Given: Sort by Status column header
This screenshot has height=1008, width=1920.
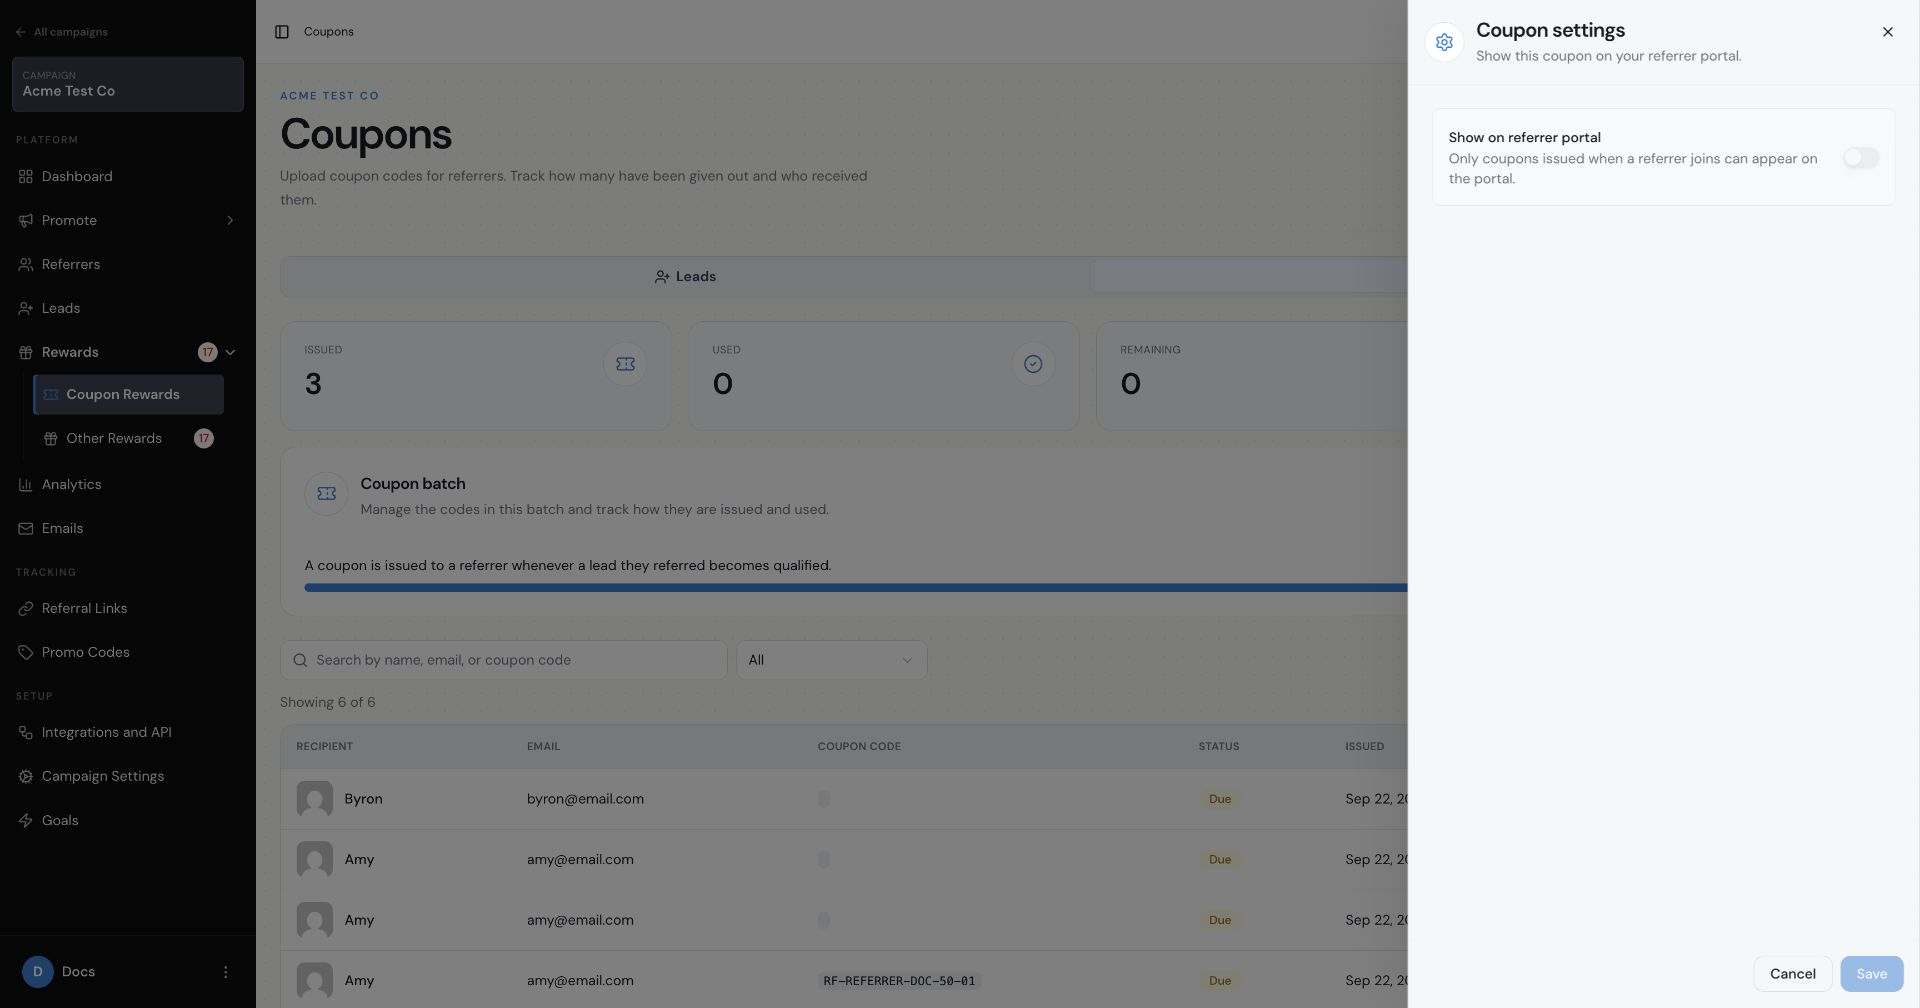Looking at the screenshot, I should (x=1218, y=747).
